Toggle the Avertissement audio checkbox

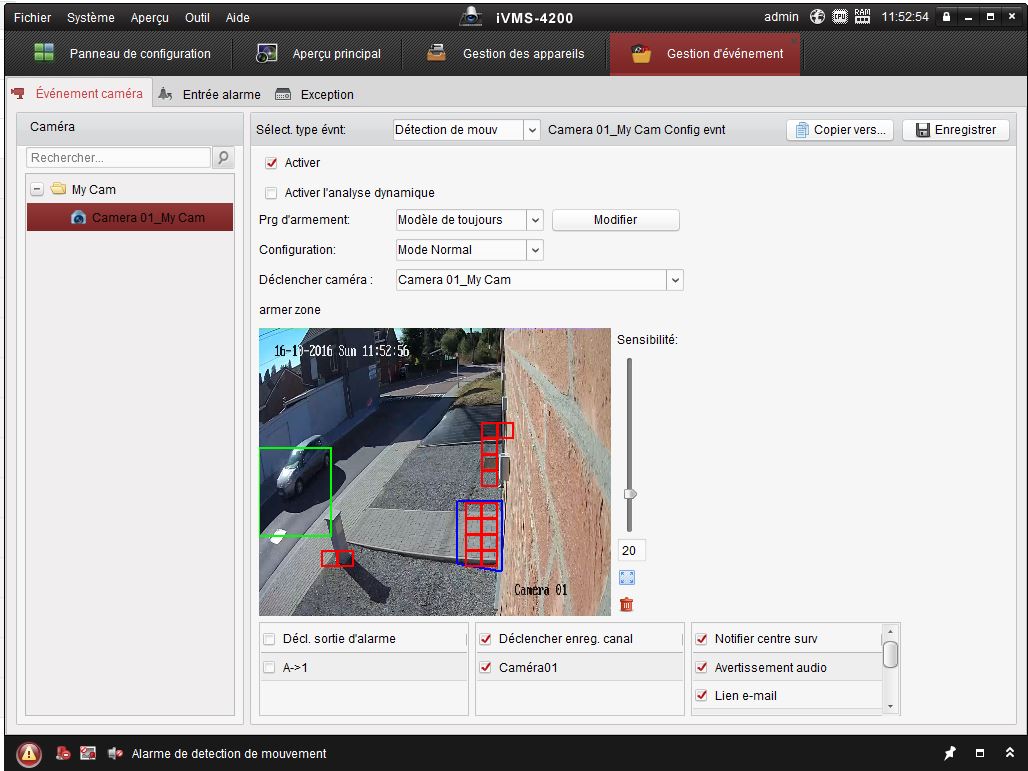point(701,668)
